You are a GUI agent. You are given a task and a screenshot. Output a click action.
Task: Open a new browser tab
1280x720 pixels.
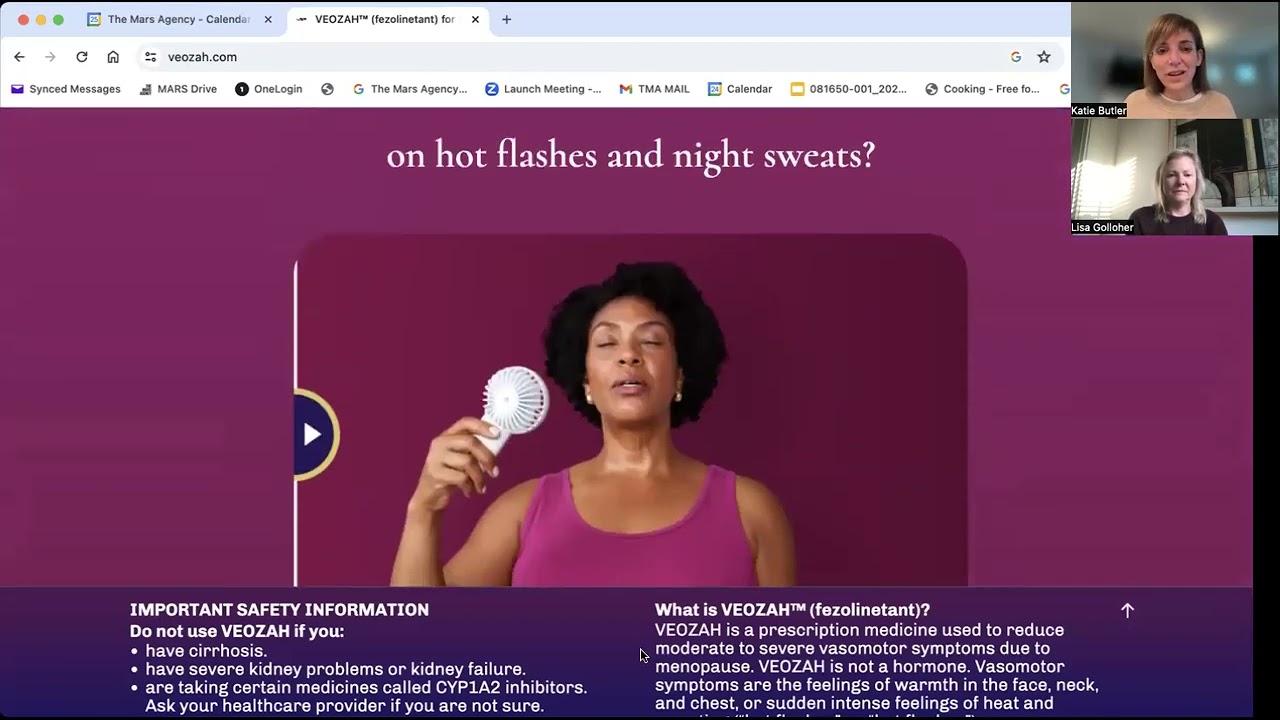[506, 19]
